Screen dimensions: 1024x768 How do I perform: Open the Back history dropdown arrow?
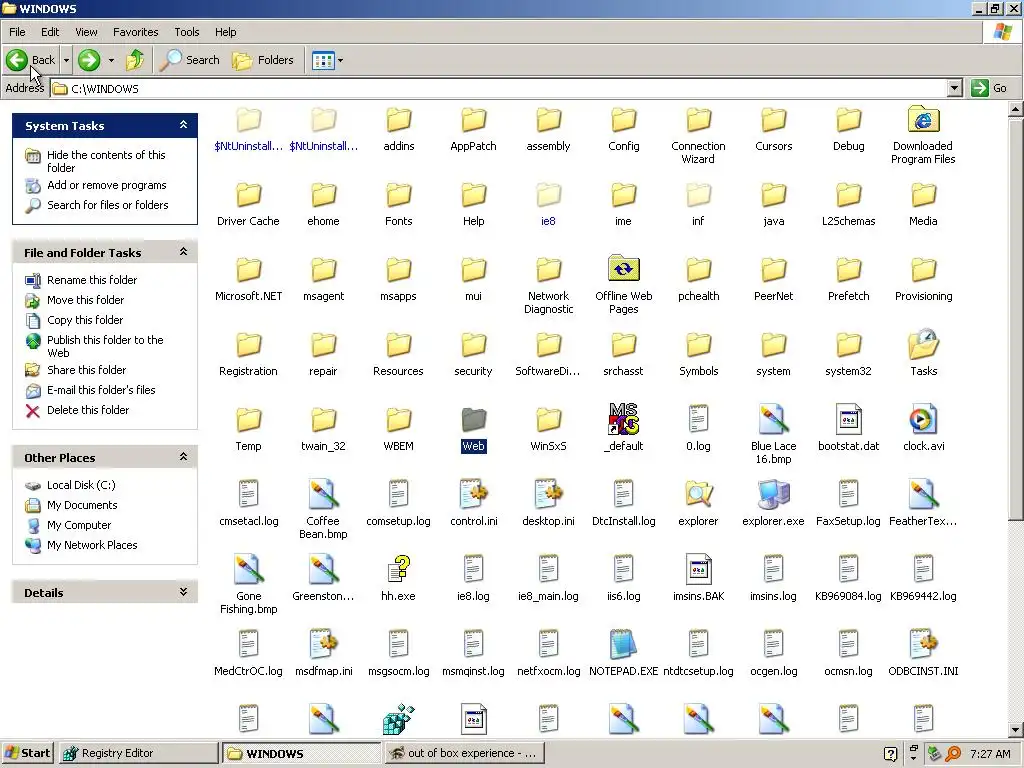click(66, 60)
